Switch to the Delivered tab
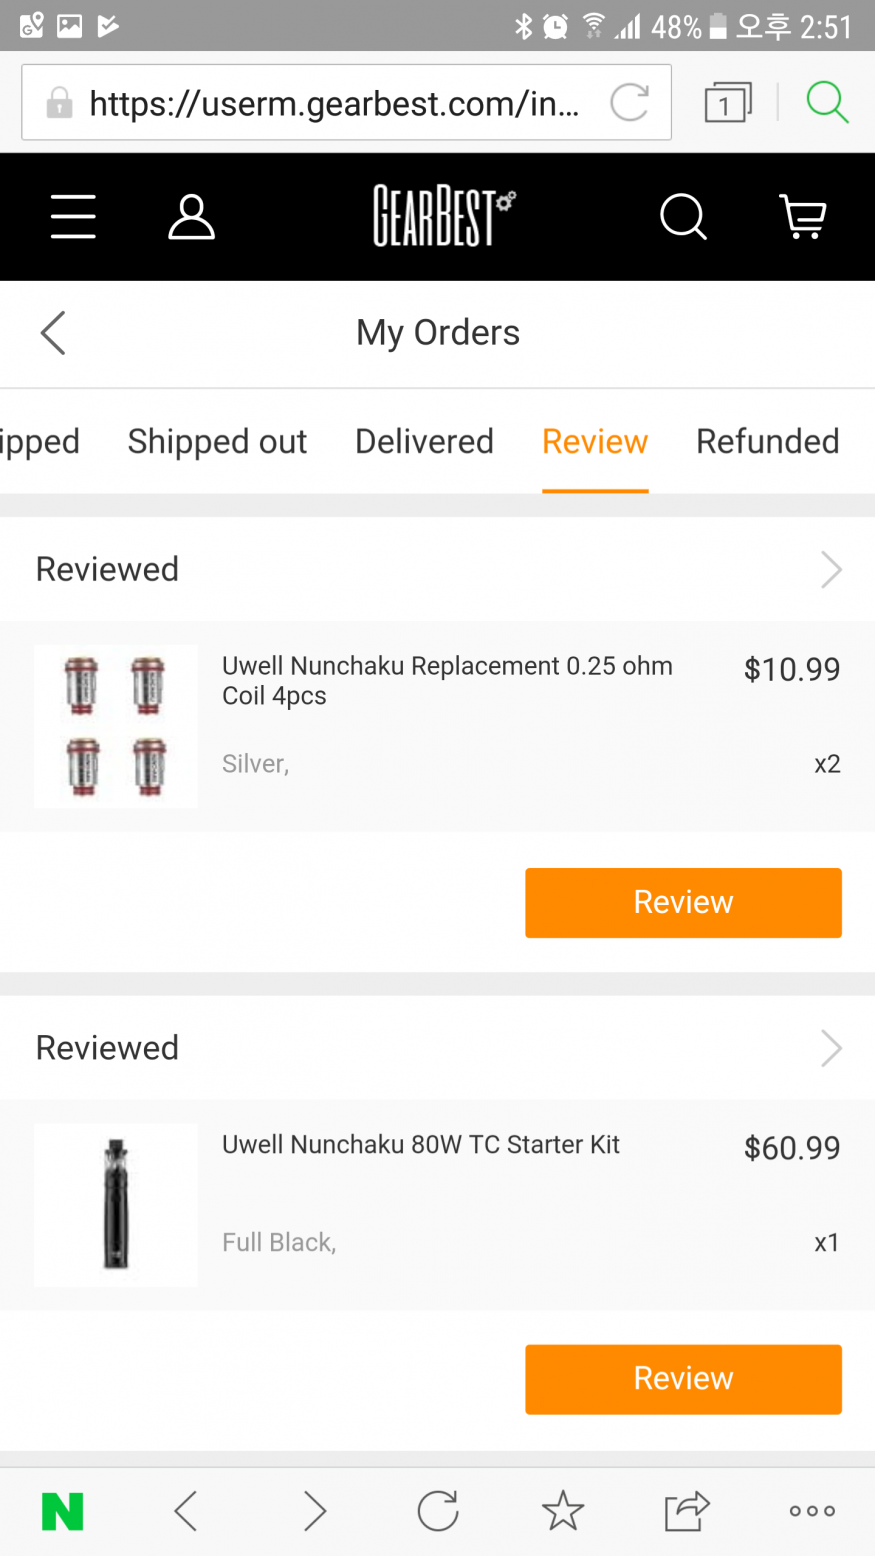The image size is (875, 1556). pos(424,442)
